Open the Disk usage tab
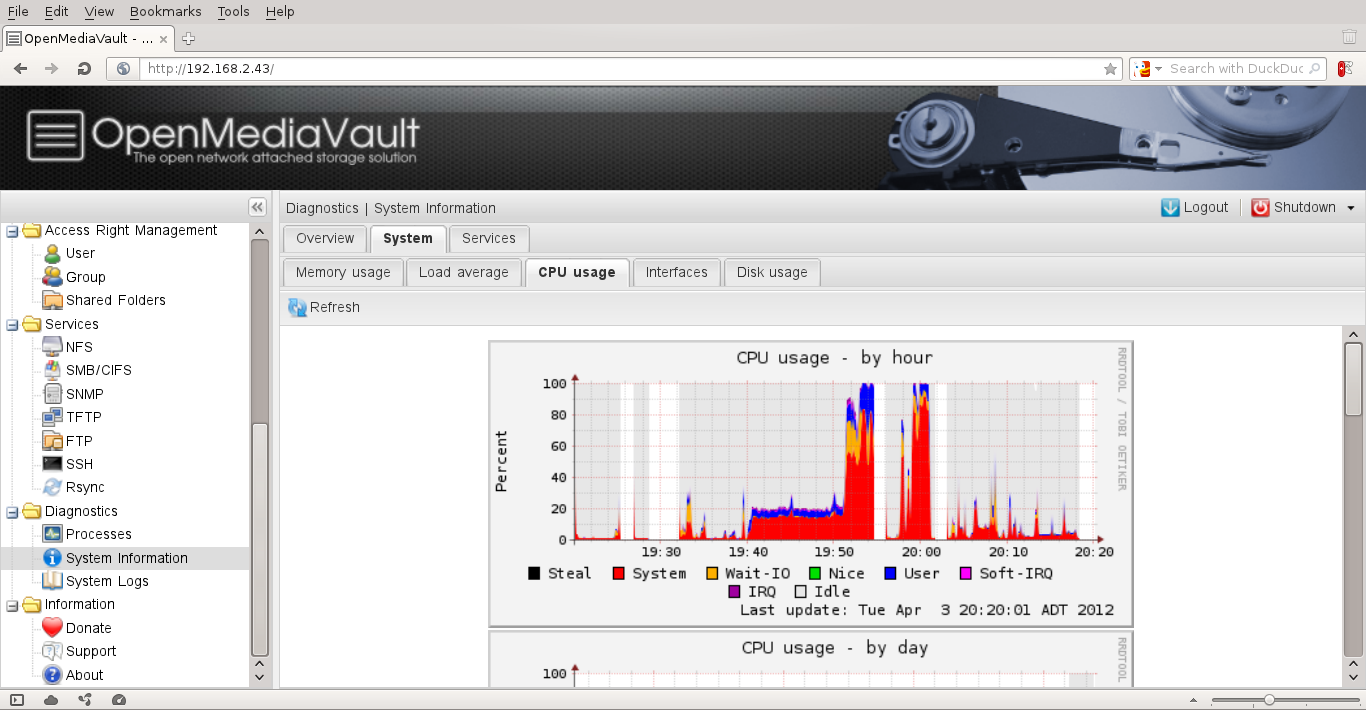 click(772, 273)
